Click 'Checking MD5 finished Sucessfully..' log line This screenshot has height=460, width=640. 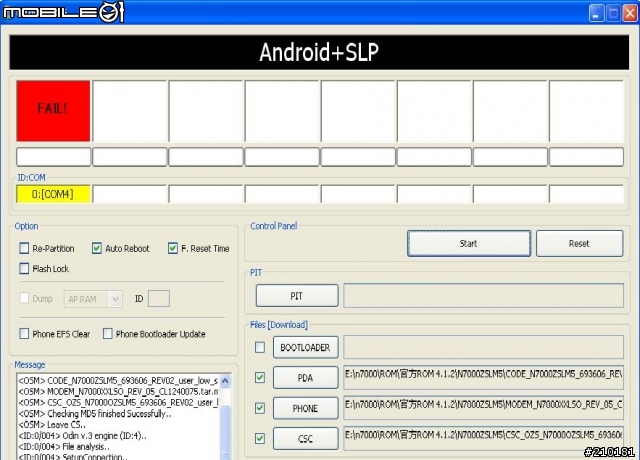95,413
